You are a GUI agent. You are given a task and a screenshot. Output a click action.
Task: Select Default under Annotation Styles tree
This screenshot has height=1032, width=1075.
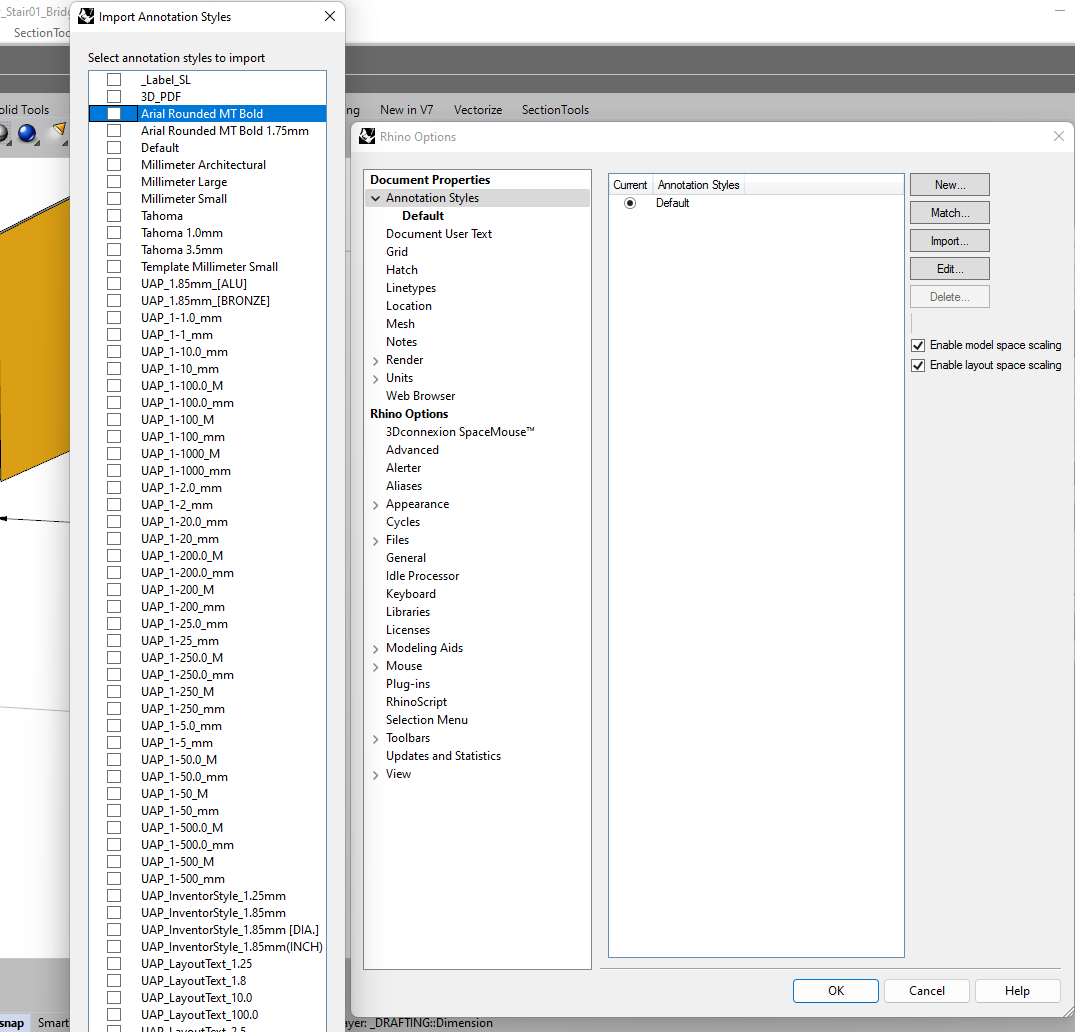pos(423,216)
